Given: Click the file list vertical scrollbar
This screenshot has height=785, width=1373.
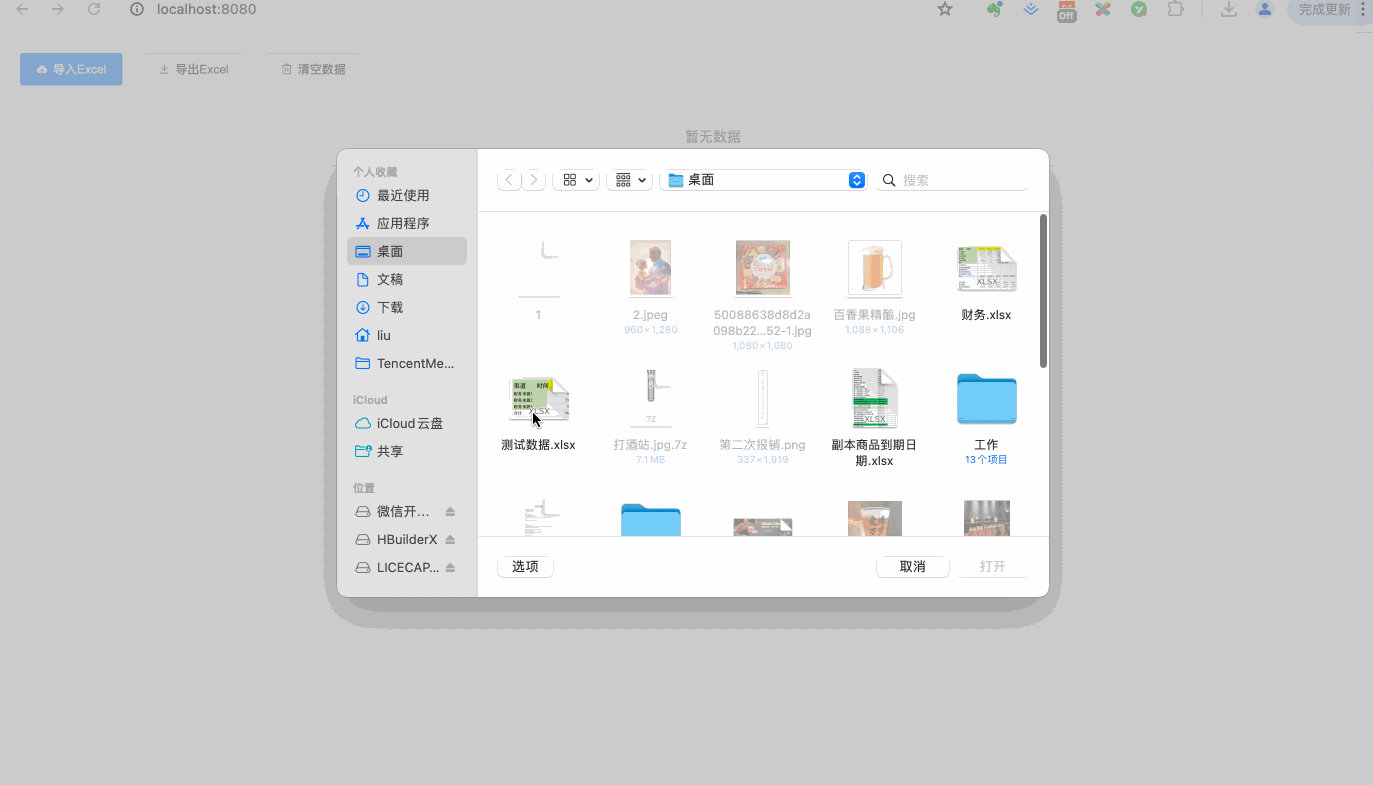Looking at the screenshot, I should (1043, 290).
